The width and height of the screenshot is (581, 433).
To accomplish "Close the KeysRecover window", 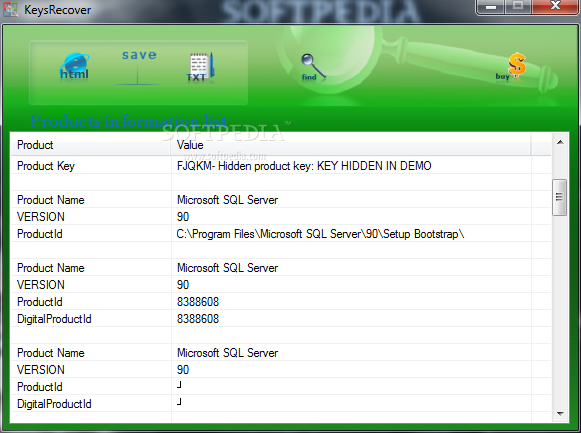I will click(x=555, y=6).
